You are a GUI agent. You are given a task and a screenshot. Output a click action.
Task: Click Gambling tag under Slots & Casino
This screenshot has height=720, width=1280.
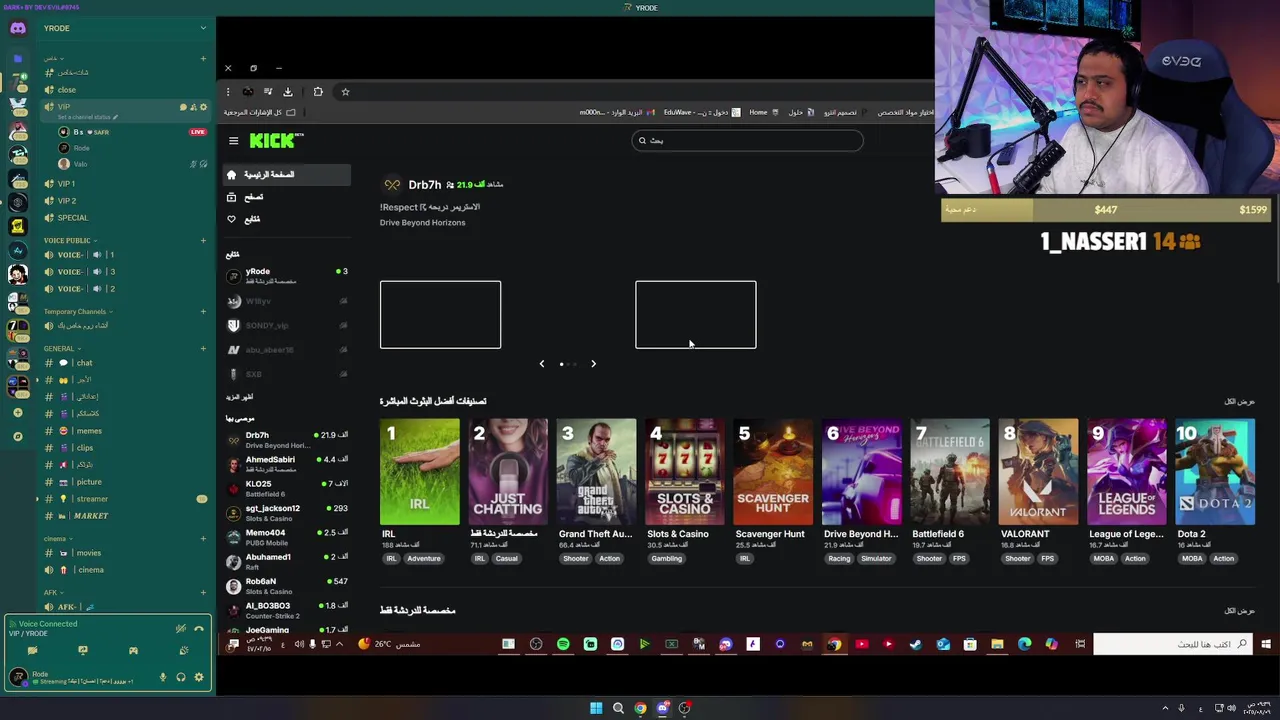pos(666,559)
